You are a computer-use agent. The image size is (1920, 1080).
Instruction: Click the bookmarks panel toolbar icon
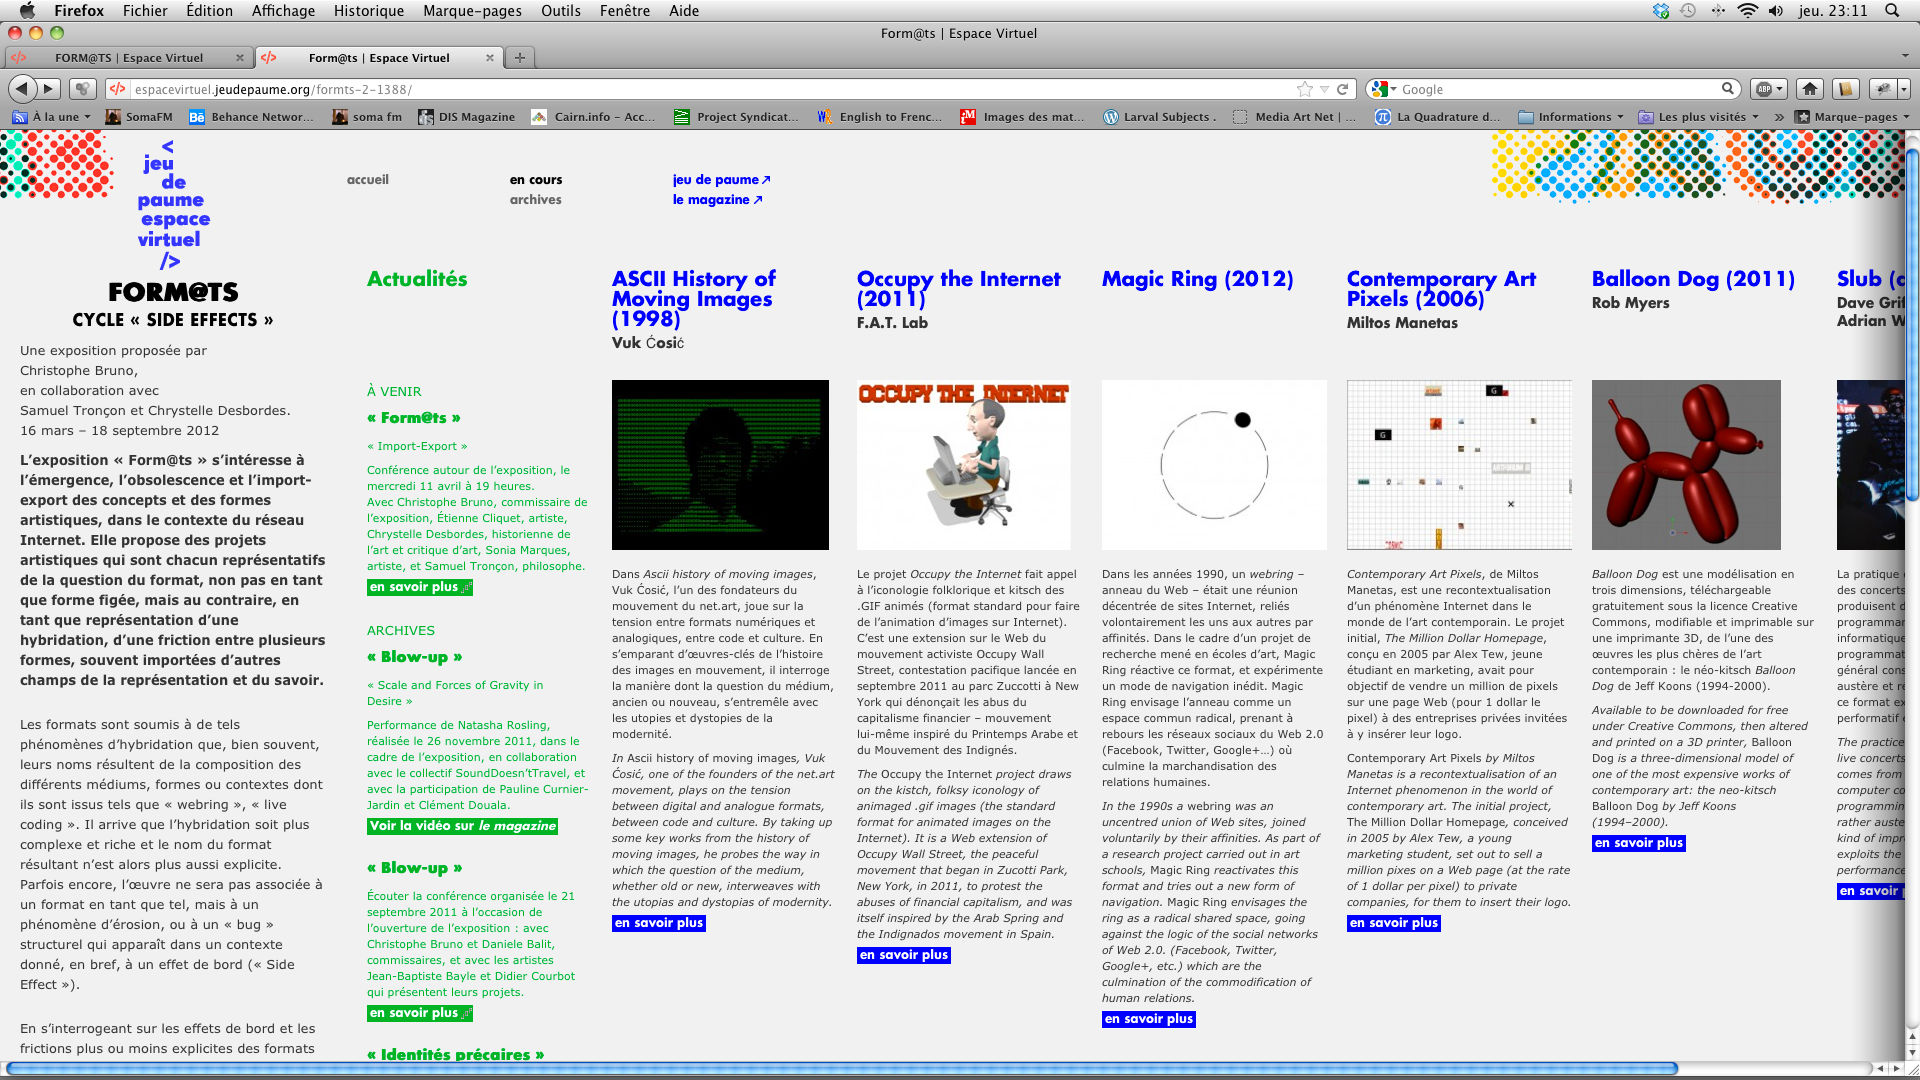coord(1846,89)
